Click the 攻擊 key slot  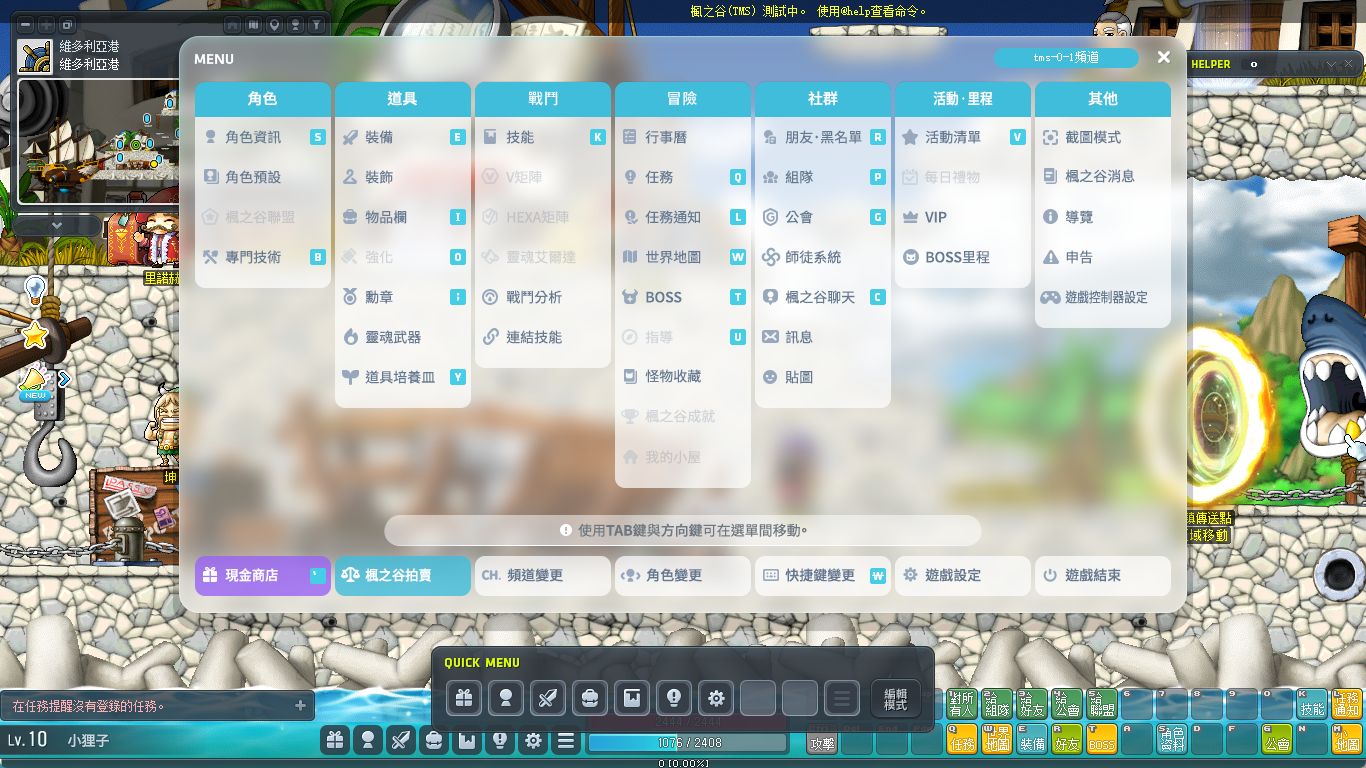coord(822,744)
